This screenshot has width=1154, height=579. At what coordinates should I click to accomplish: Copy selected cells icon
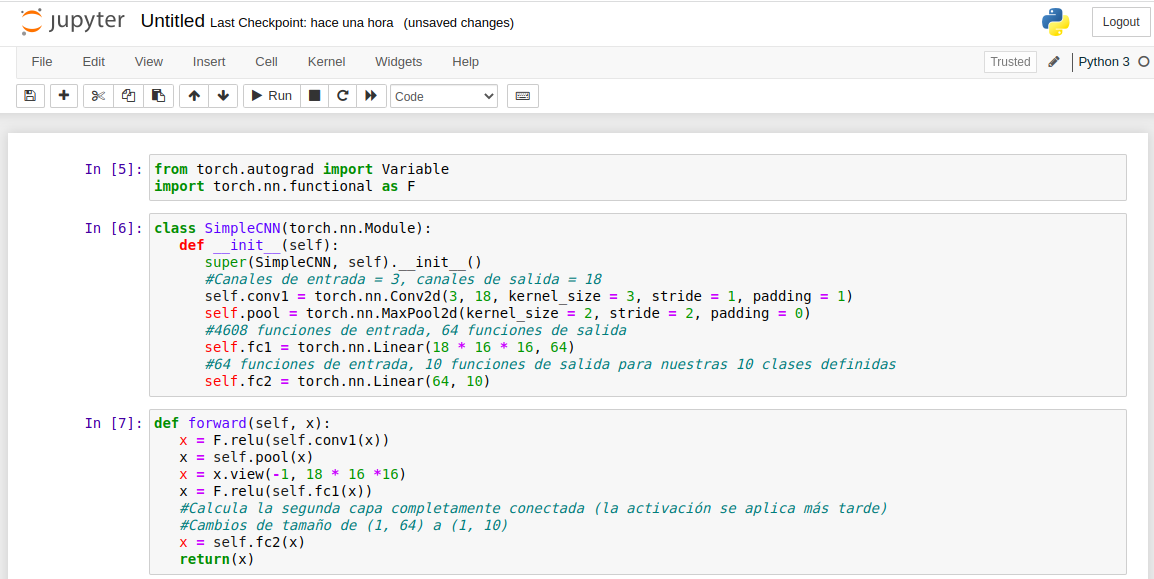pyautogui.click(x=128, y=96)
